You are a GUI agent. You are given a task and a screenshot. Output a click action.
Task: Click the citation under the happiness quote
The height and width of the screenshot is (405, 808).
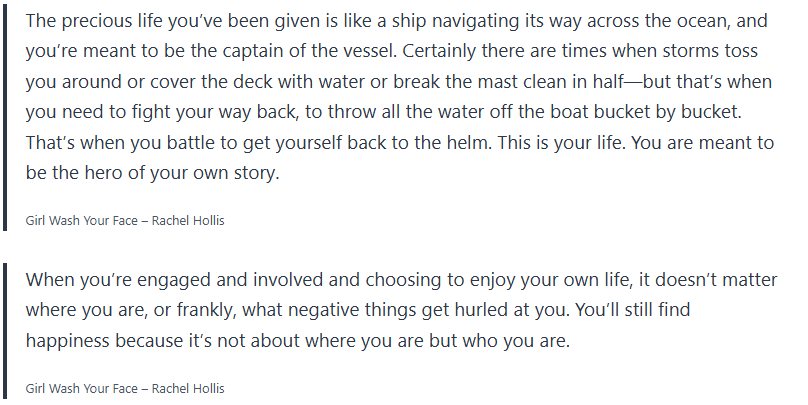coord(125,385)
